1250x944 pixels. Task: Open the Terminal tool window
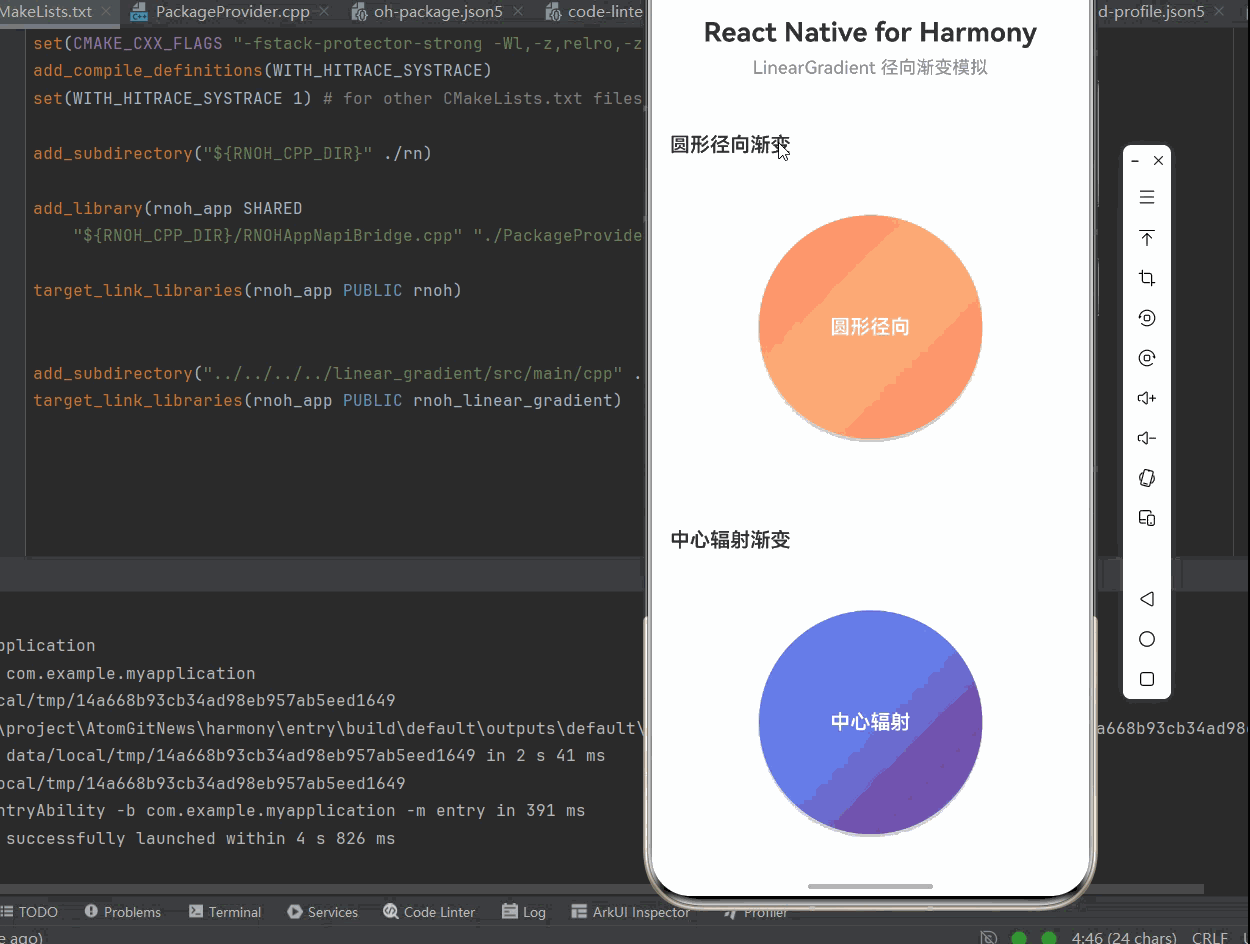(x=225, y=912)
